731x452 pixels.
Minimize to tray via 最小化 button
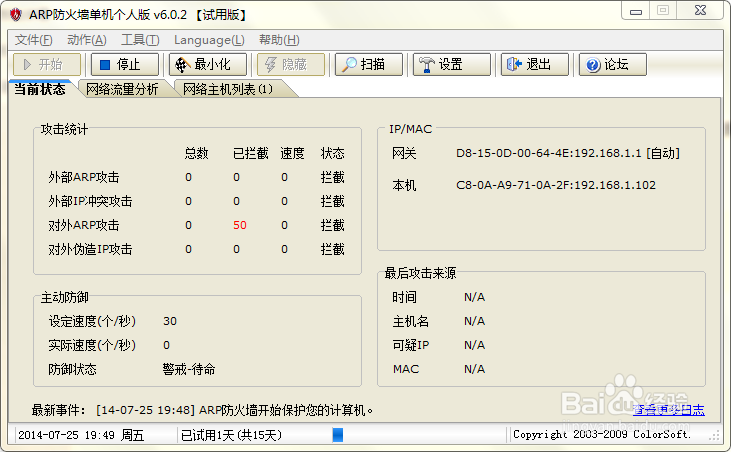click(x=207, y=64)
